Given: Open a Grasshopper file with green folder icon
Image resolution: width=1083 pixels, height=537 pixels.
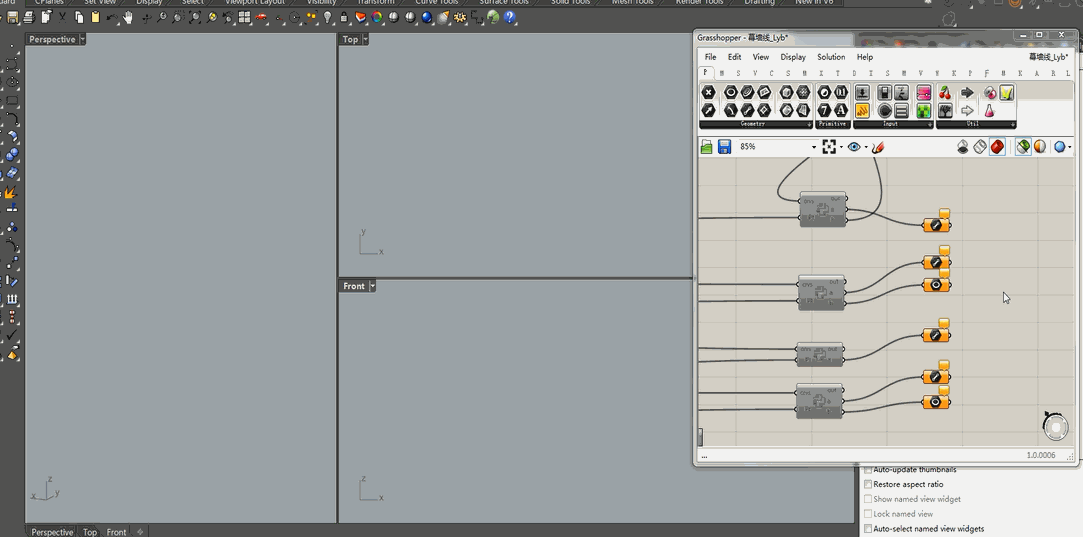Looking at the screenshot, I should click(x=707, y=147).
